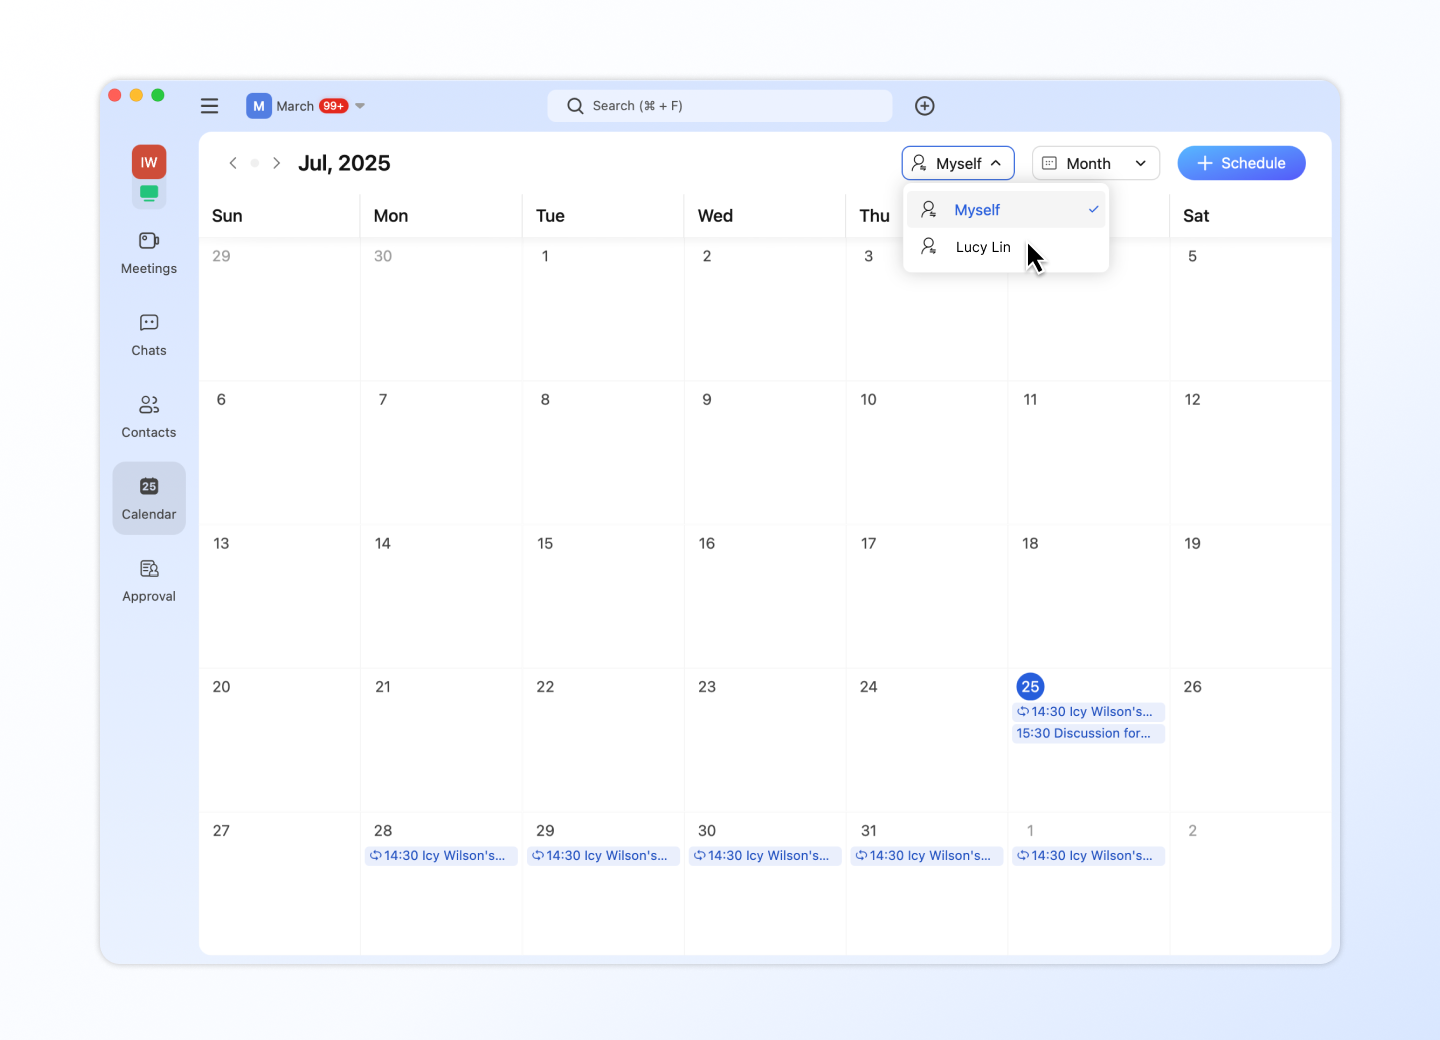Open the 14:30 Icy Wilson event on 28th

tap(441, 856)
